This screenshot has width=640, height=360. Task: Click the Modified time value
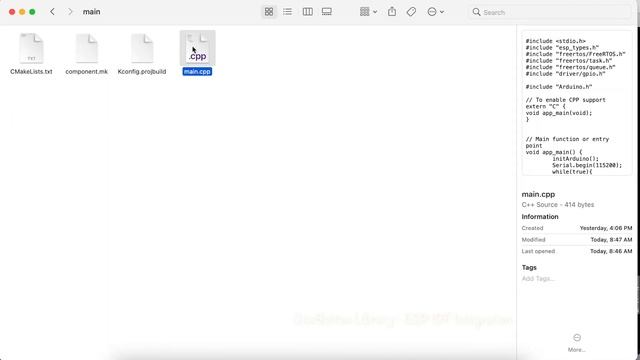tap(611, 240)
